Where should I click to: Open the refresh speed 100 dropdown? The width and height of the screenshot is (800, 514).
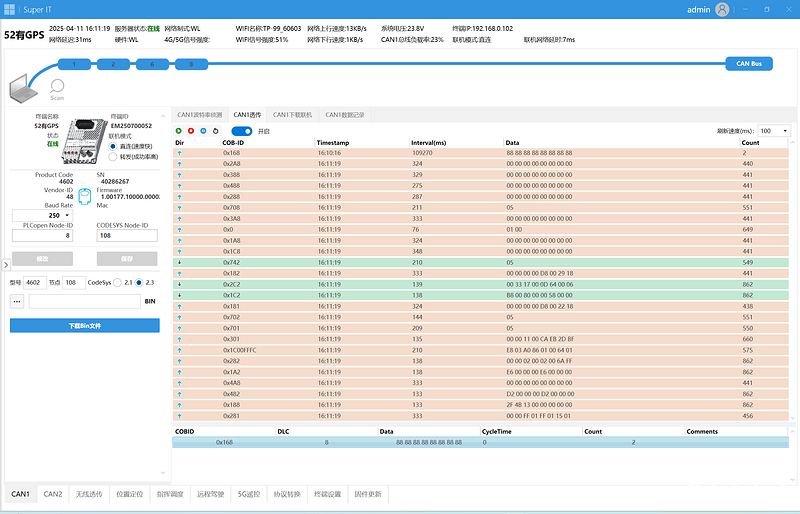[772, 131]
